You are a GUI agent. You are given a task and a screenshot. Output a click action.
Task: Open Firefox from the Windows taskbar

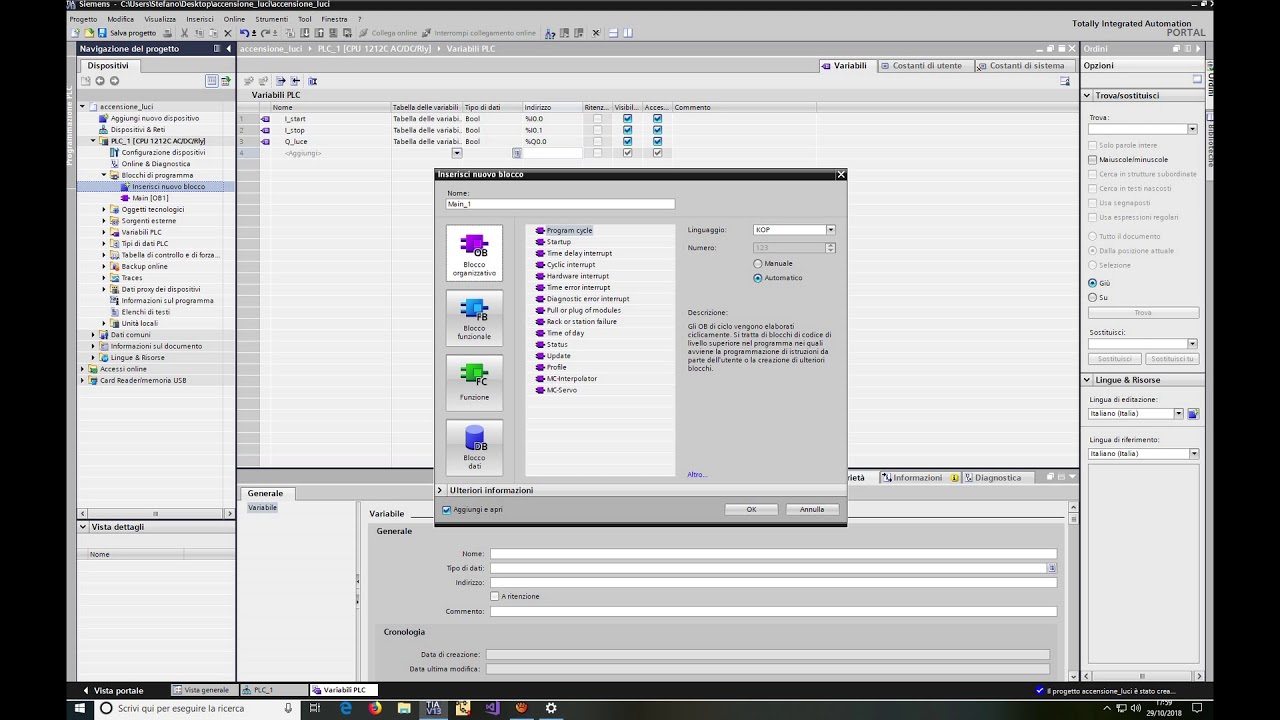tap(375, 708)
